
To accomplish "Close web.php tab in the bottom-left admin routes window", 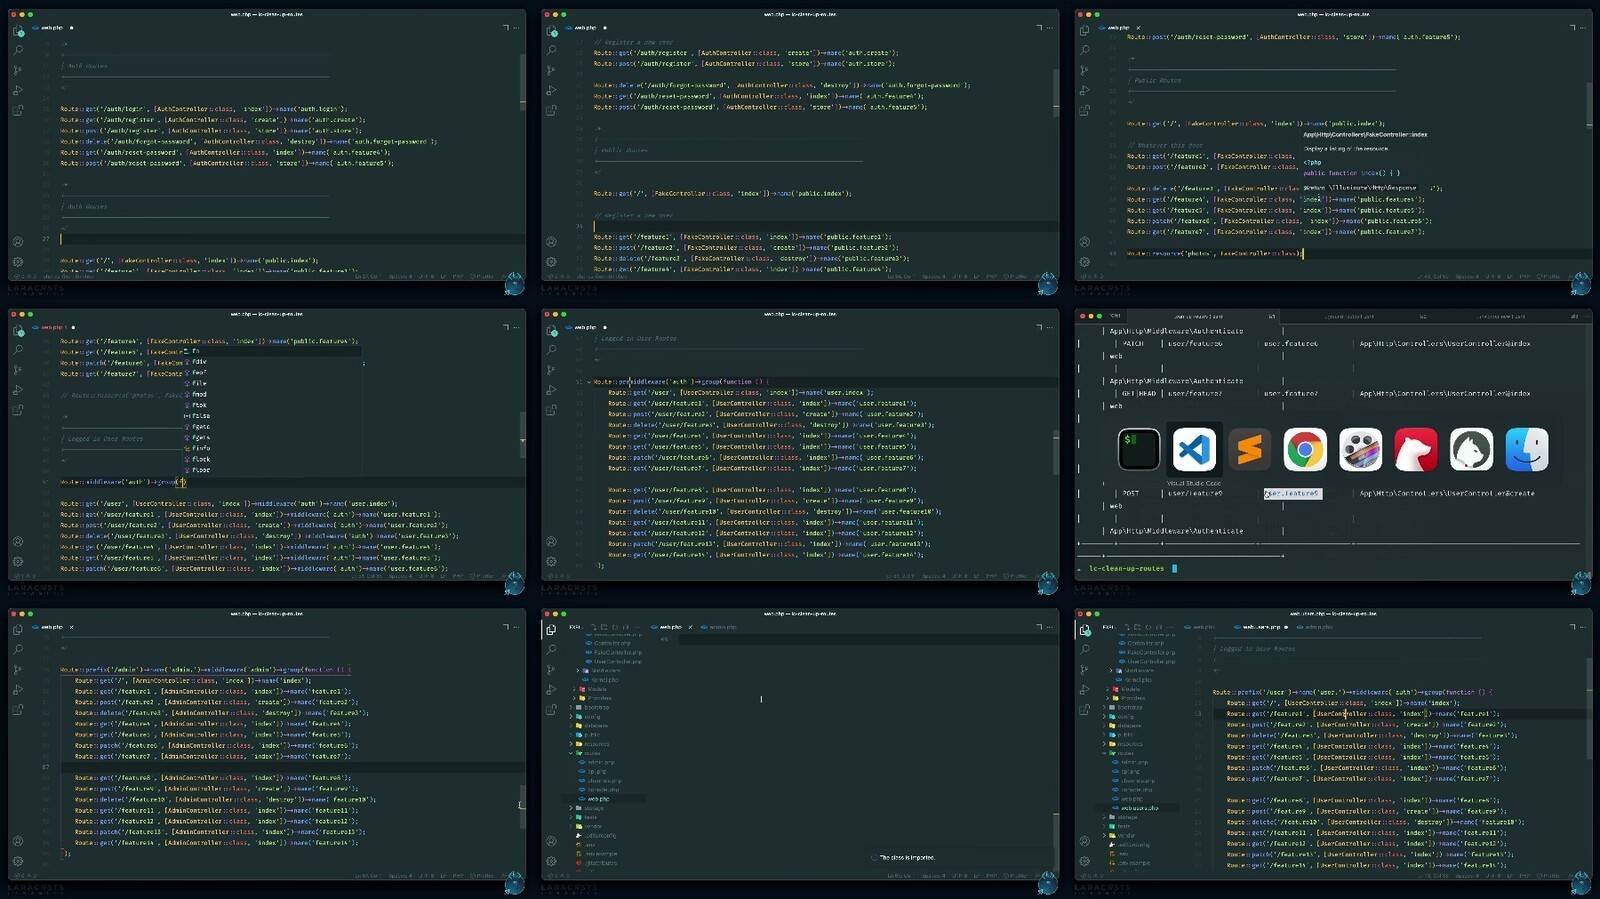I will click(x=71, y=627).
